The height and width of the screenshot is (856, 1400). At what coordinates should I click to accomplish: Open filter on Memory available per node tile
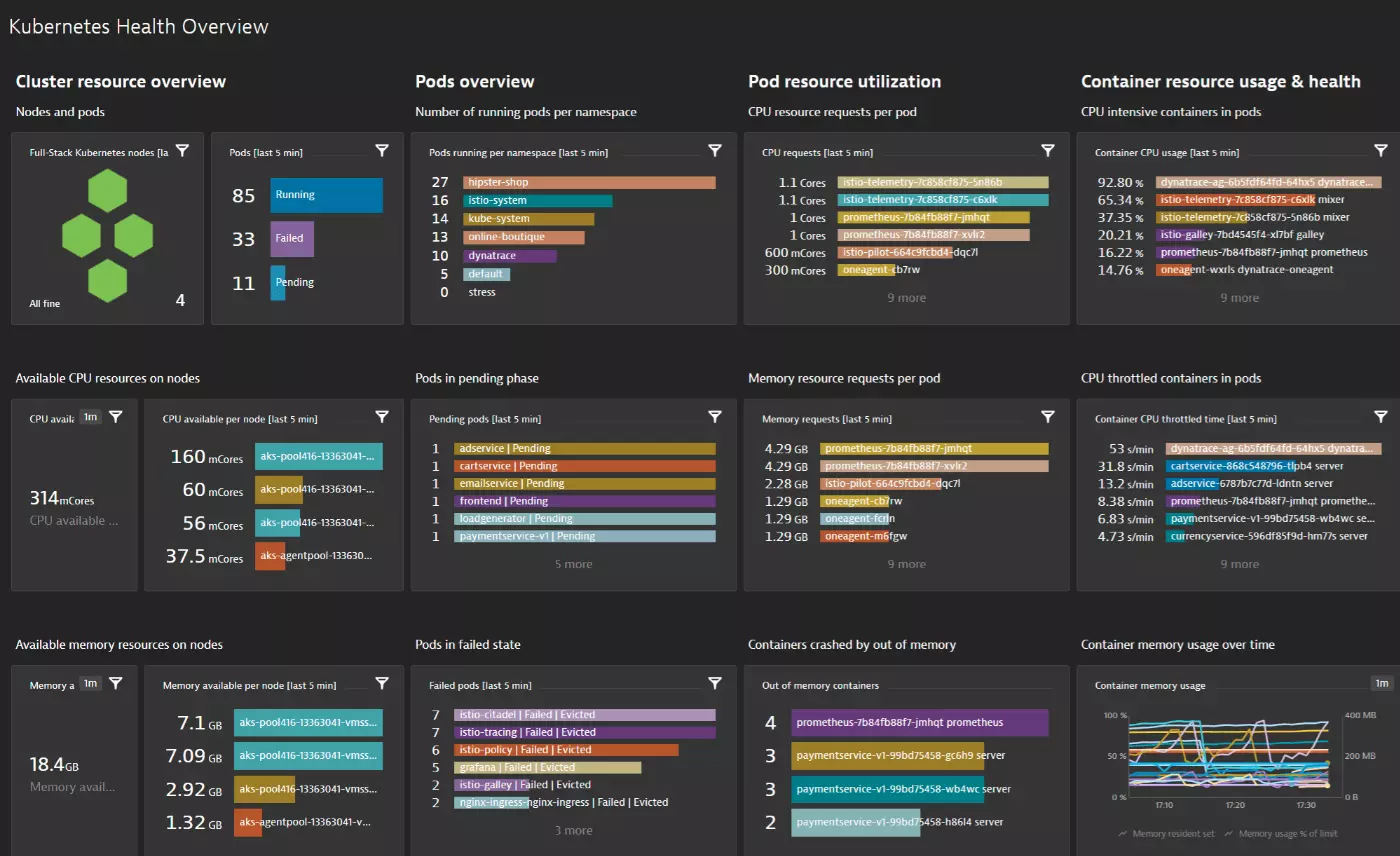pos(382,684)
